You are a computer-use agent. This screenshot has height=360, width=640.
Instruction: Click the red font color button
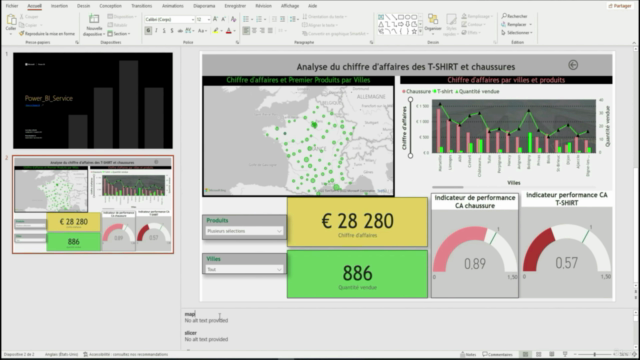229,31
